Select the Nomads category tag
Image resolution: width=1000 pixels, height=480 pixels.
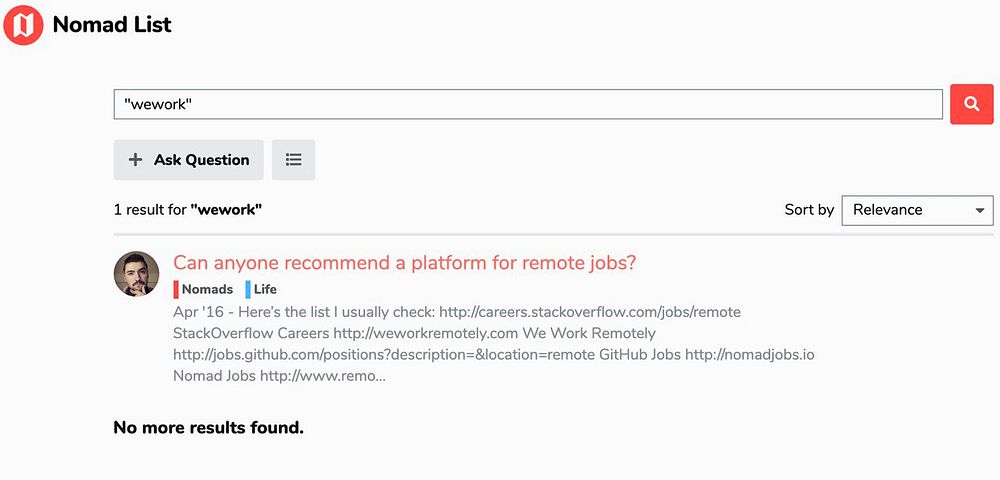tap(207, 289)
